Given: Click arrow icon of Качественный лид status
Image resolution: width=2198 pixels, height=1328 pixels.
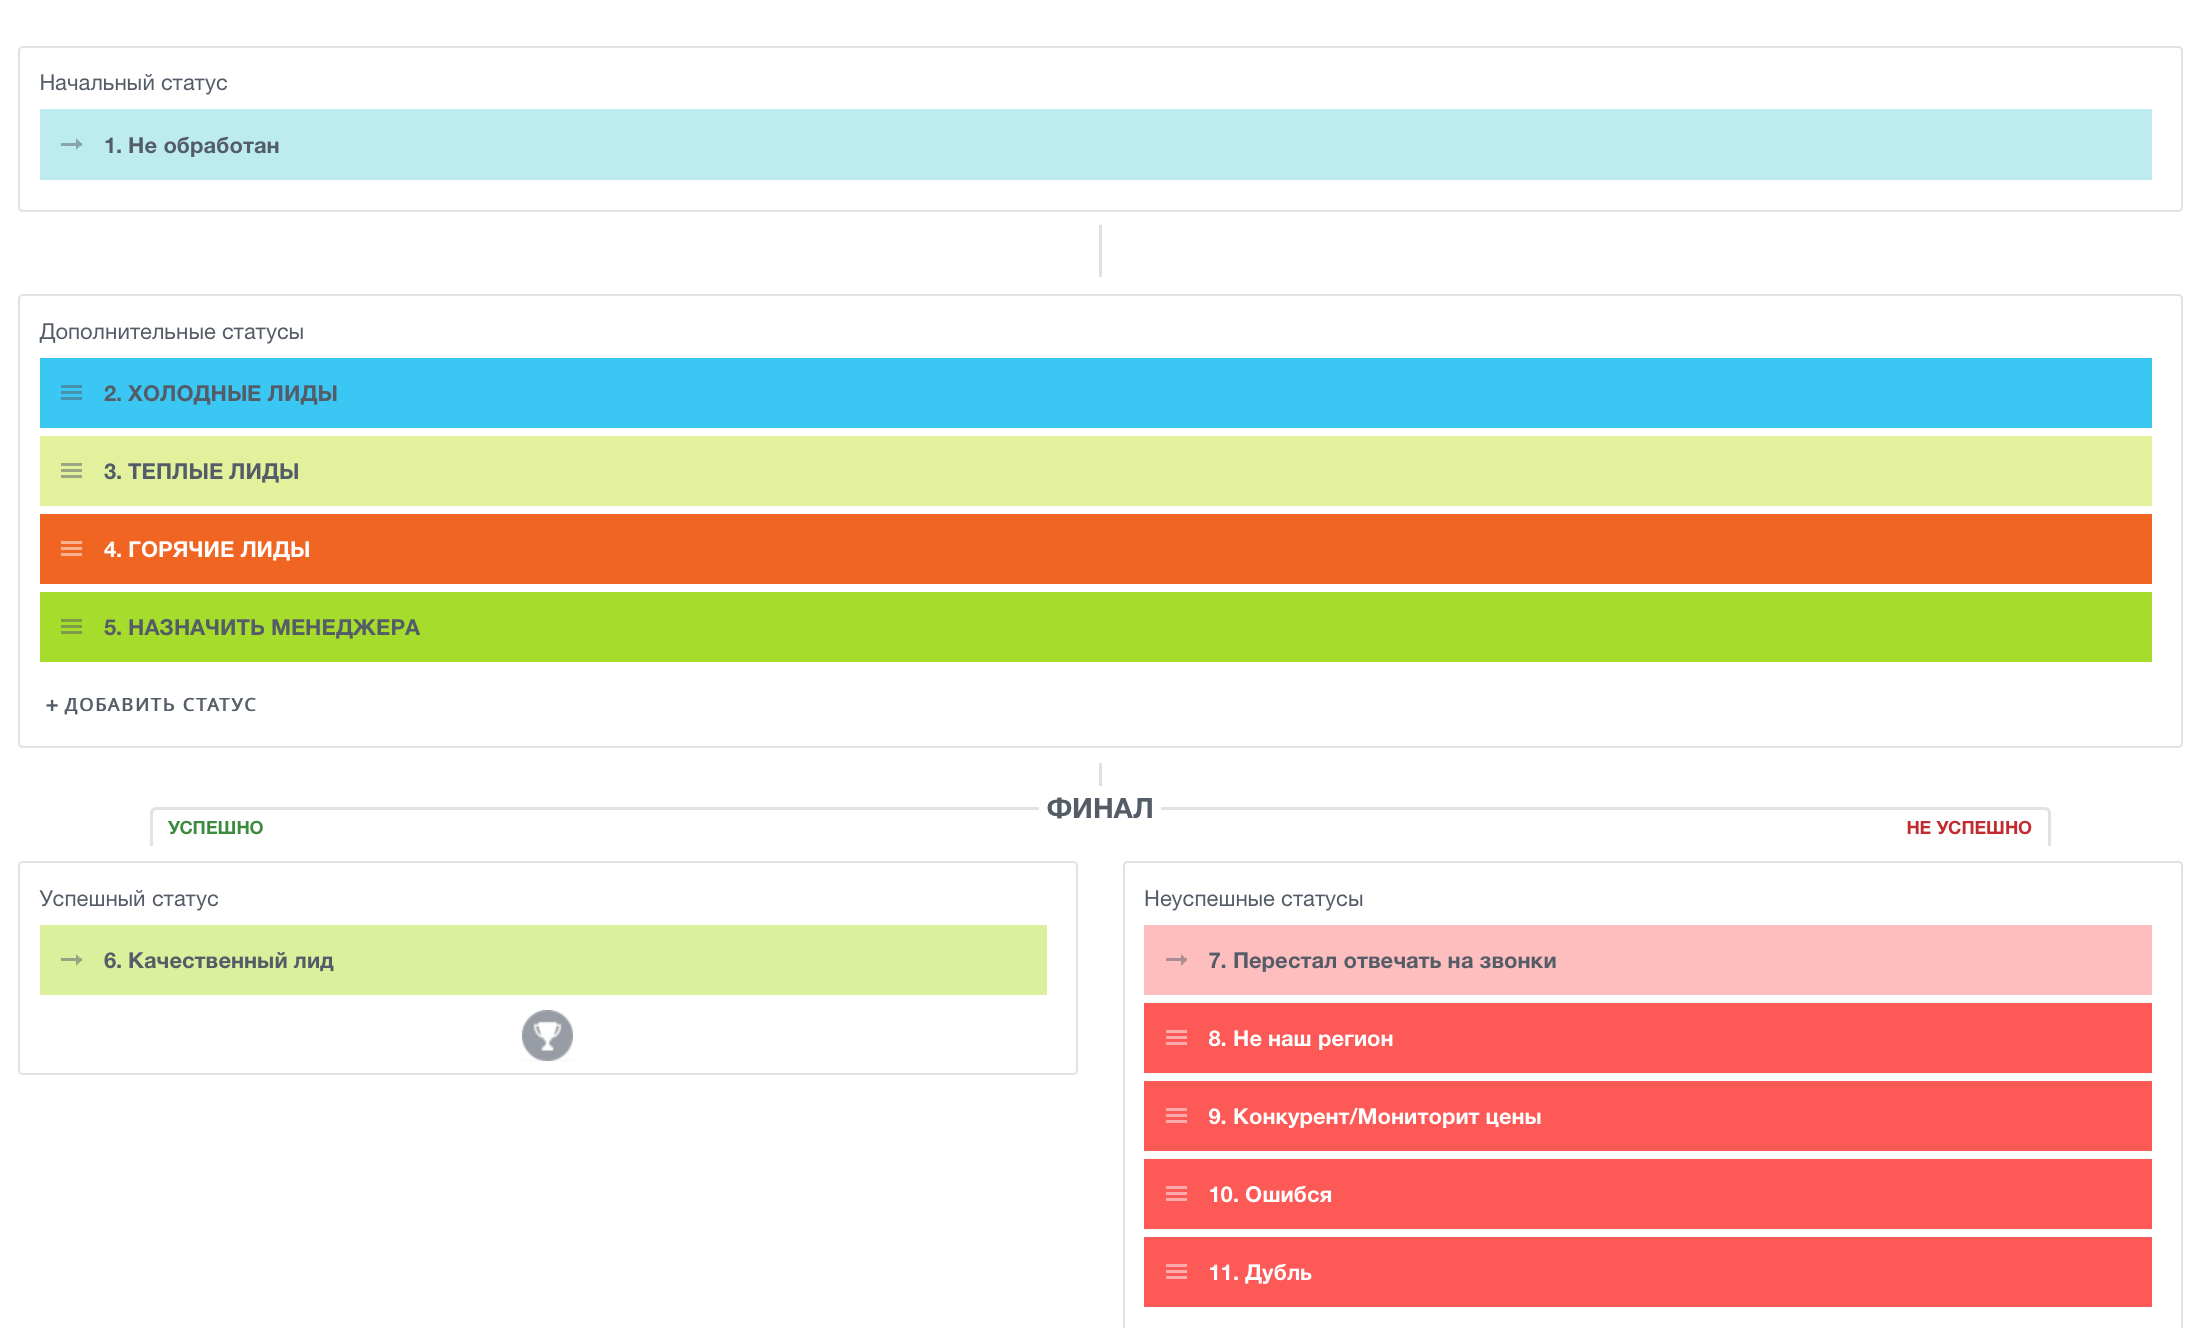Looking at the screenshot, I should [x=71, y=960].
